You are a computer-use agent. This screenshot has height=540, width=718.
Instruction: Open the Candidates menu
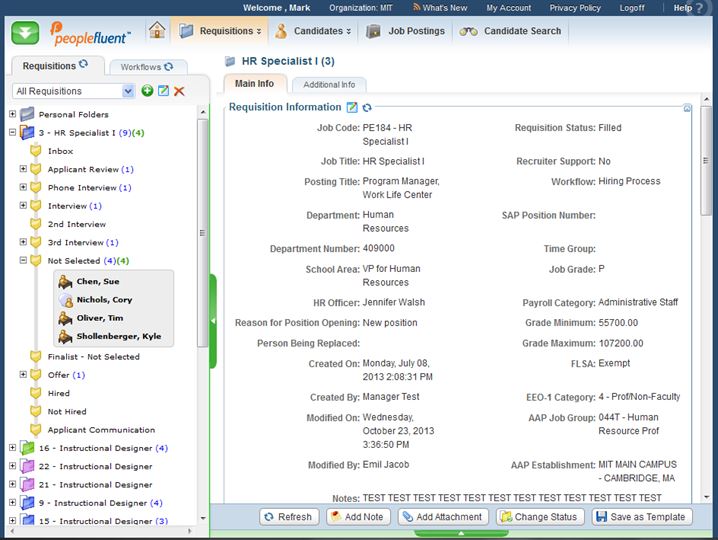tap(313, 31)
